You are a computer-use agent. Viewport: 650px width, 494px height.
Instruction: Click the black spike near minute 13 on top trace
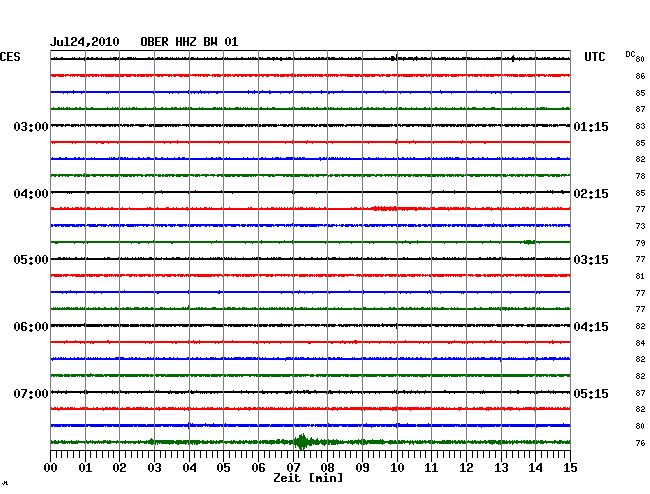513,58
